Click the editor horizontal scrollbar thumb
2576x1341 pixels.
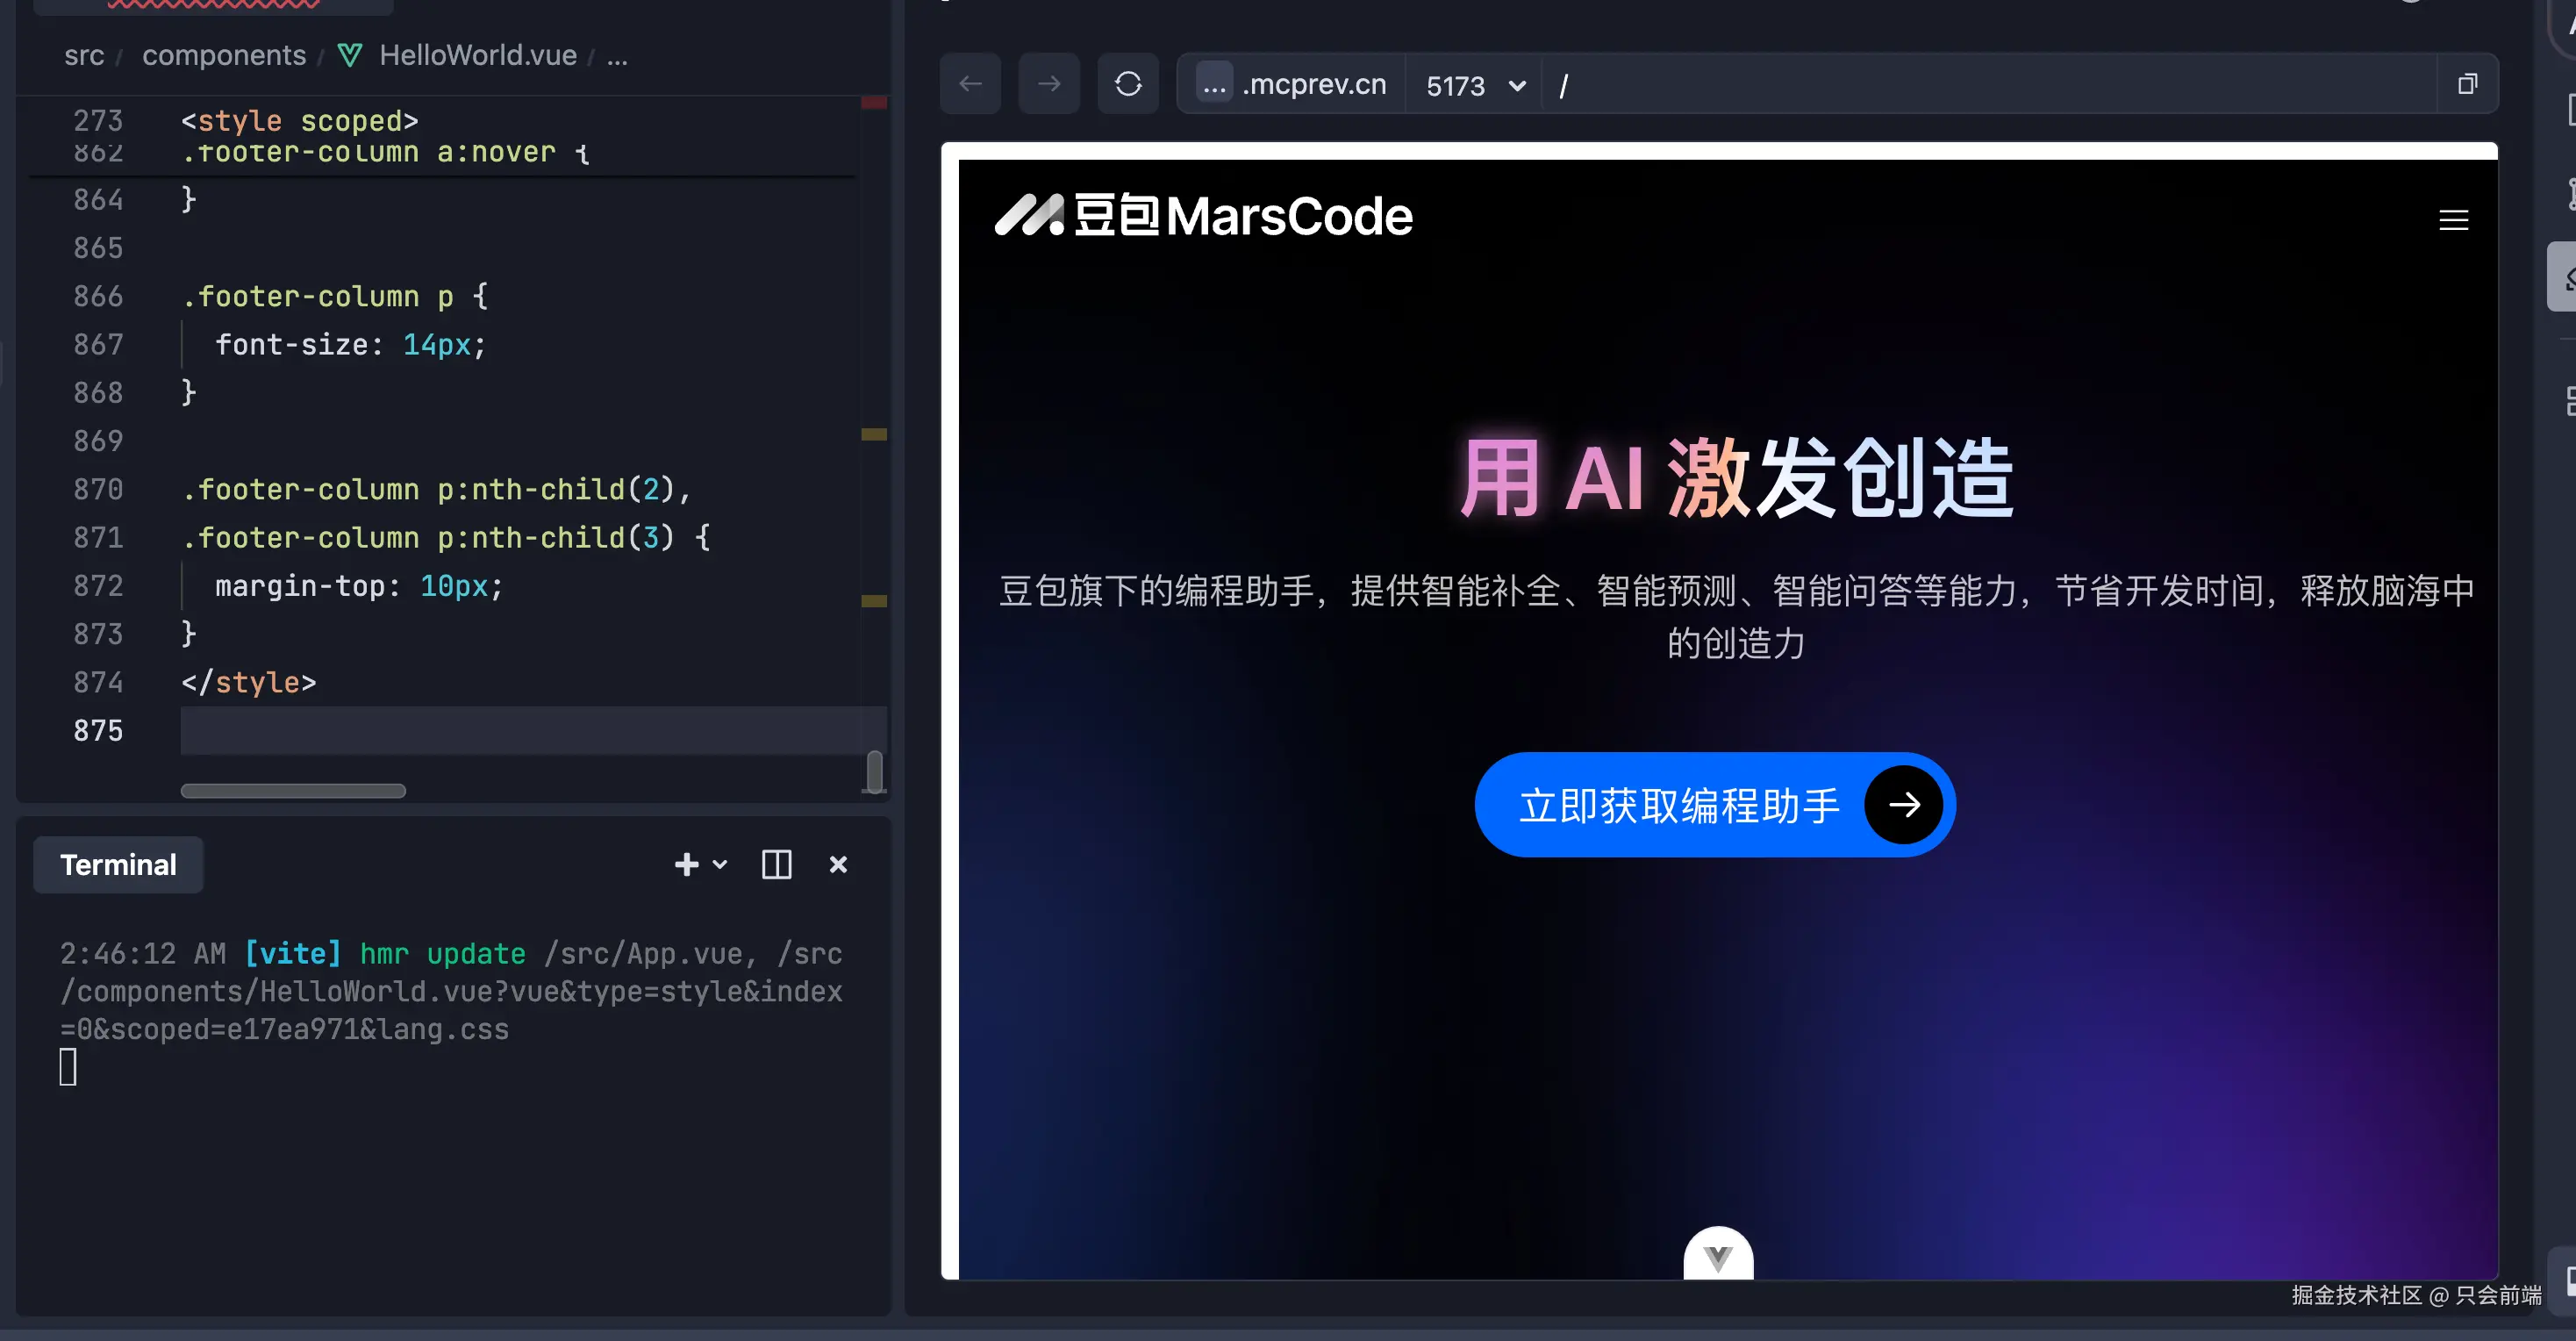[293, 791]
